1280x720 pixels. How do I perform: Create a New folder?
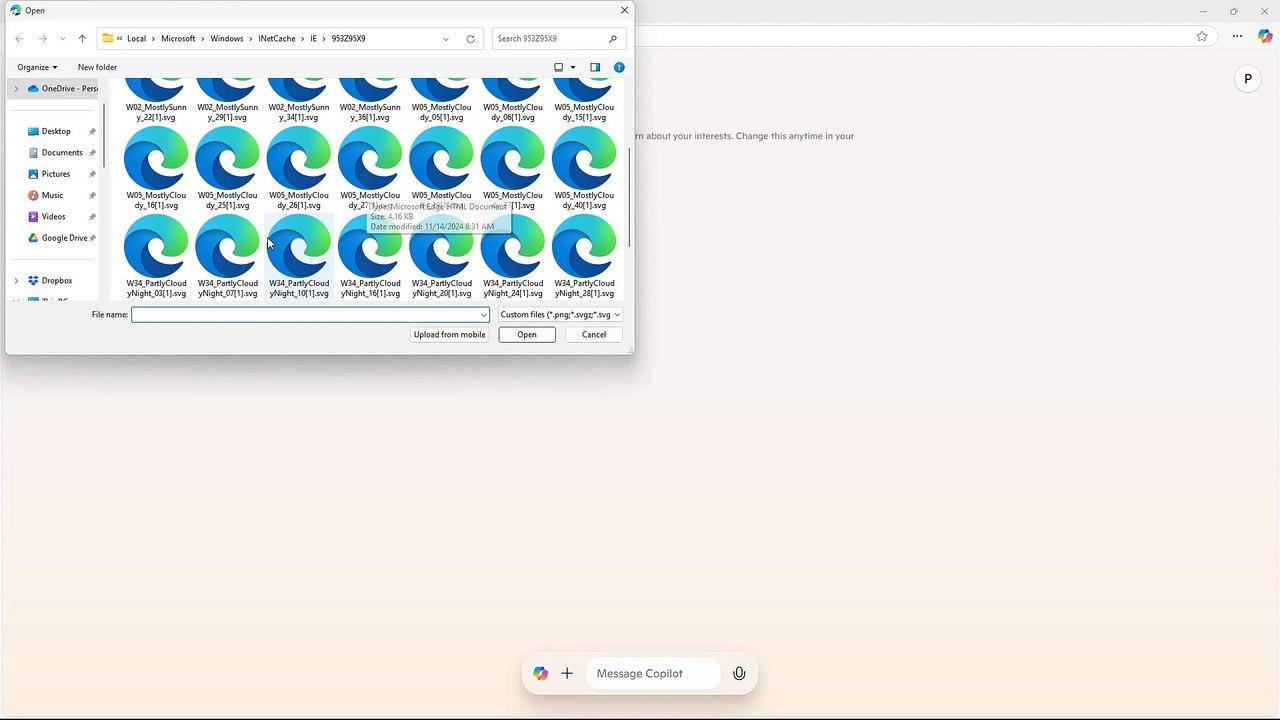(x=97, y=67)
